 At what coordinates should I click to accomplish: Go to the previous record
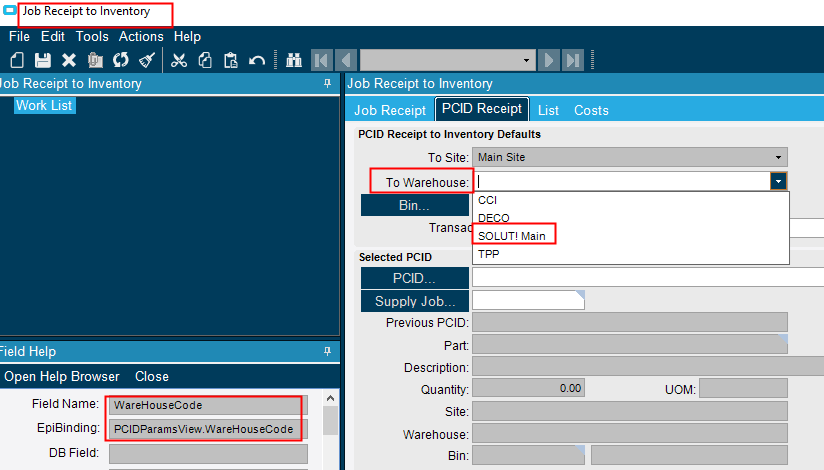click(x=346, y=60)
